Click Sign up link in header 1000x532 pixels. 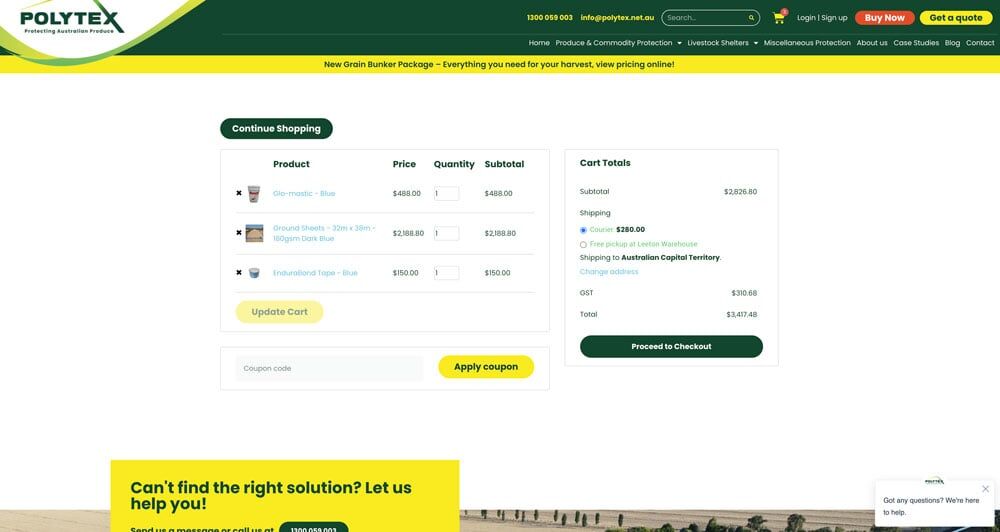coord(834,18)
